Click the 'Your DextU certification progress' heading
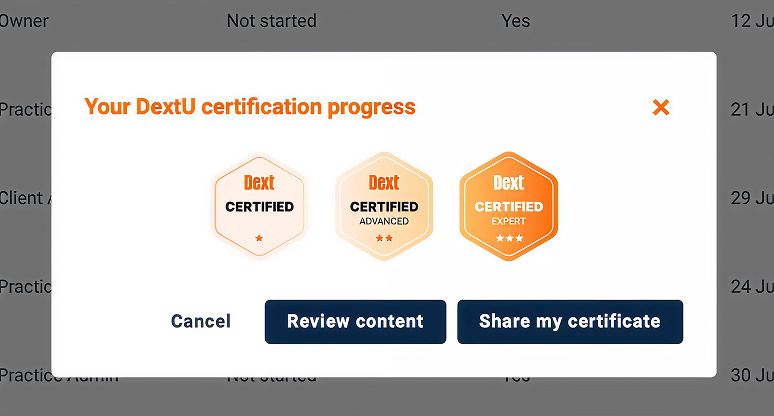This screenshot has height=416, width=774. pos(250,107)
